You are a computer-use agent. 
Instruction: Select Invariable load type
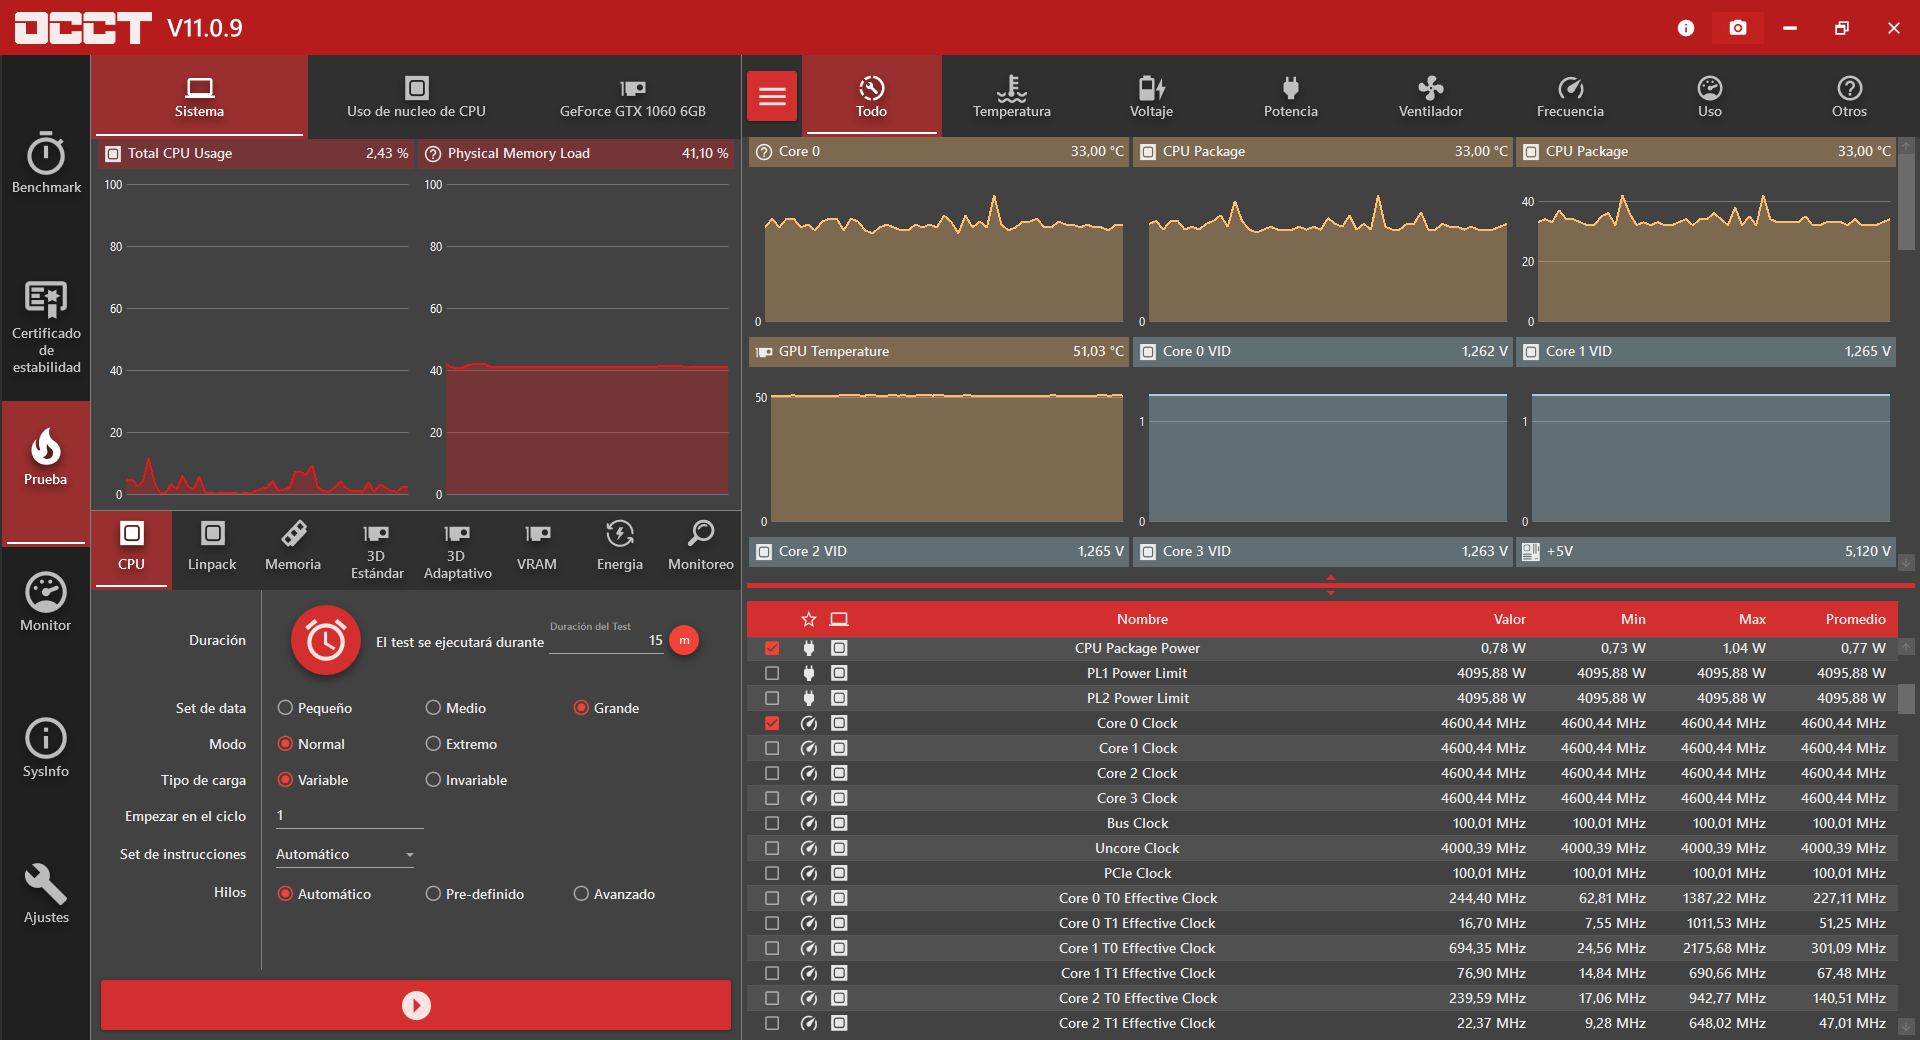pyautogui.click(x=466, y=780)
